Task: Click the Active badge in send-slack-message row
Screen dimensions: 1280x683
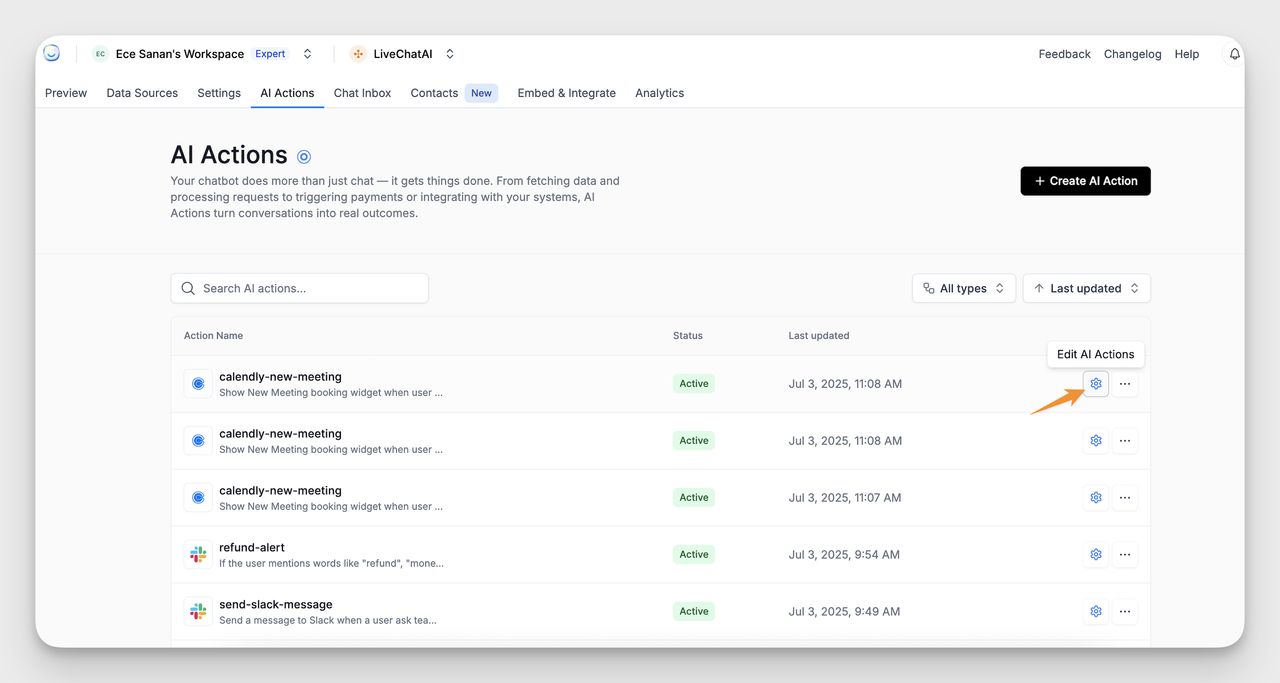Action: pyautogui.click(x=694, y=612)
